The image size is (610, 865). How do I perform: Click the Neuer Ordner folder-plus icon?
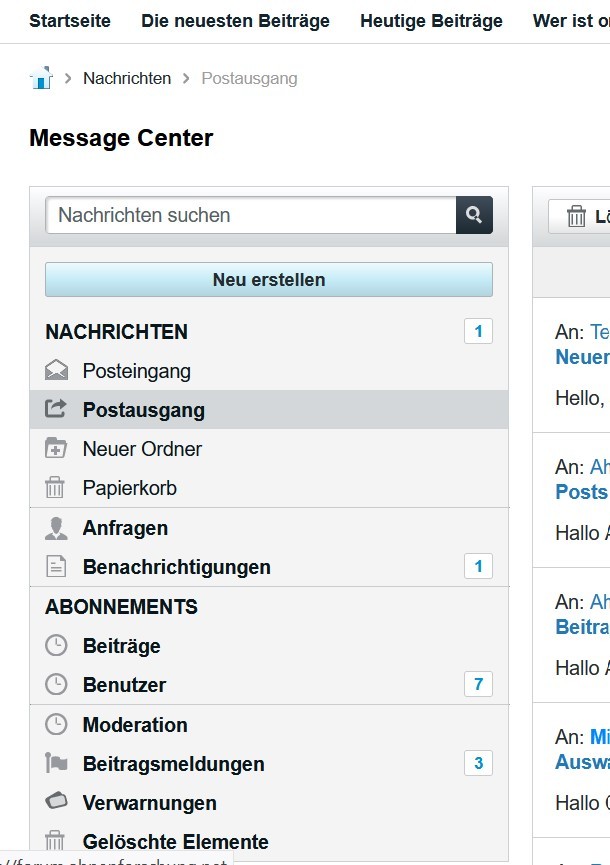click(57, 449)
